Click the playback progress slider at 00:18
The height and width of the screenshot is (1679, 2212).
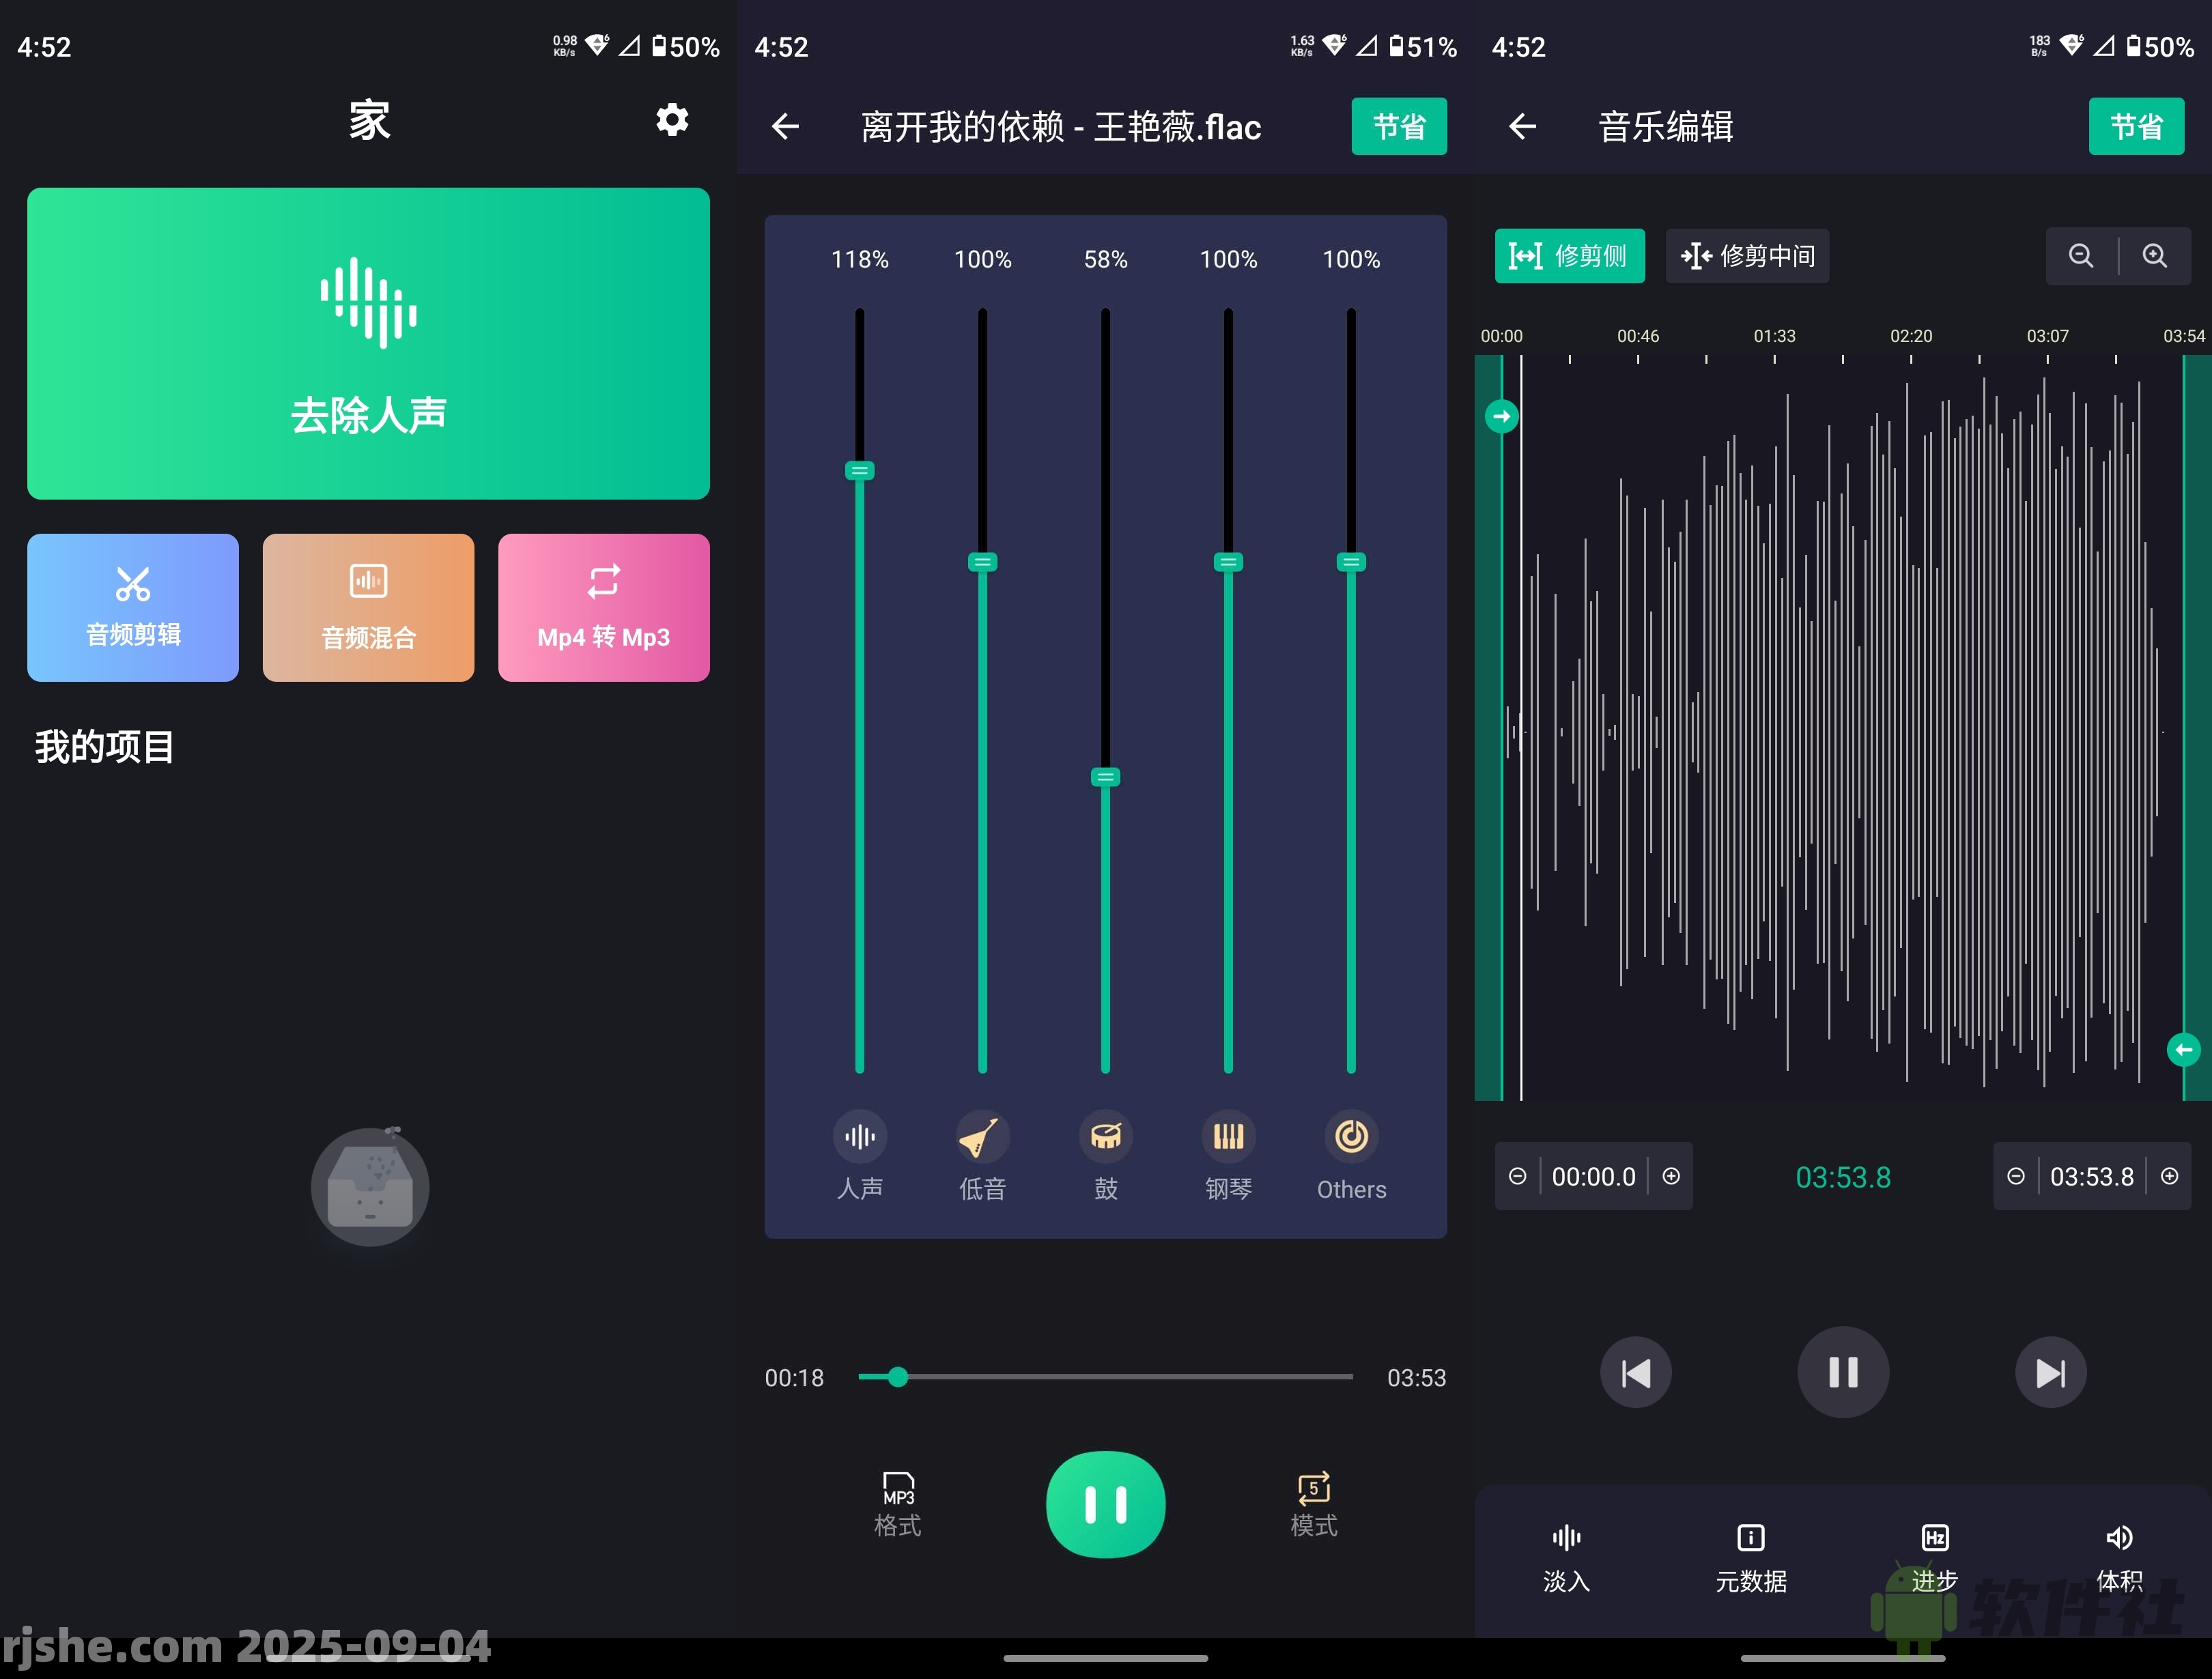tap(898, 1377)
